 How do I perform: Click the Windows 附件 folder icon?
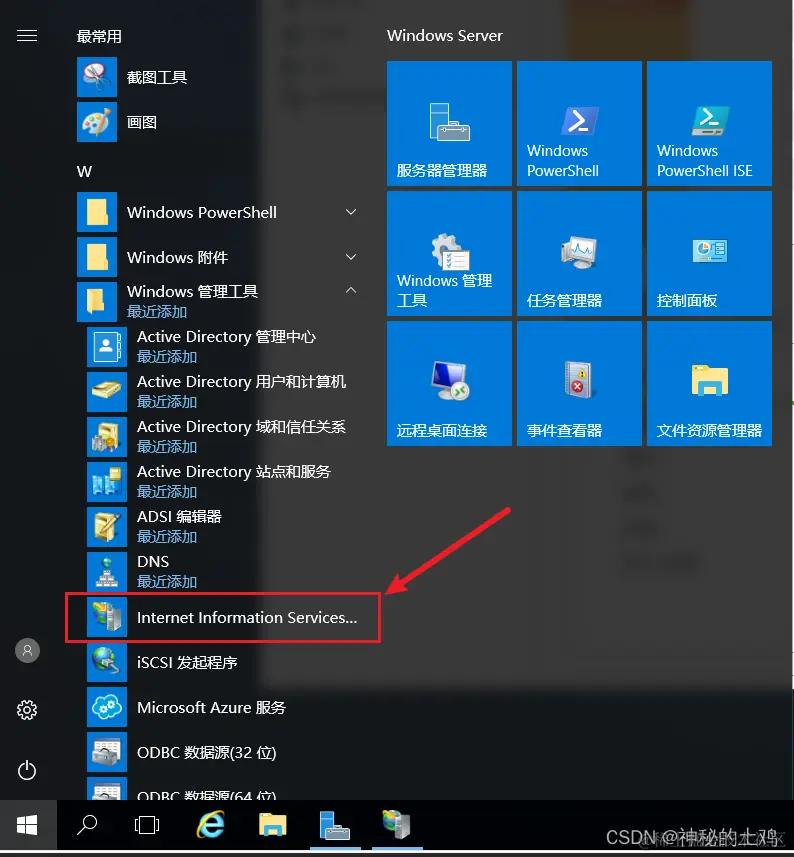coord(97,257)
